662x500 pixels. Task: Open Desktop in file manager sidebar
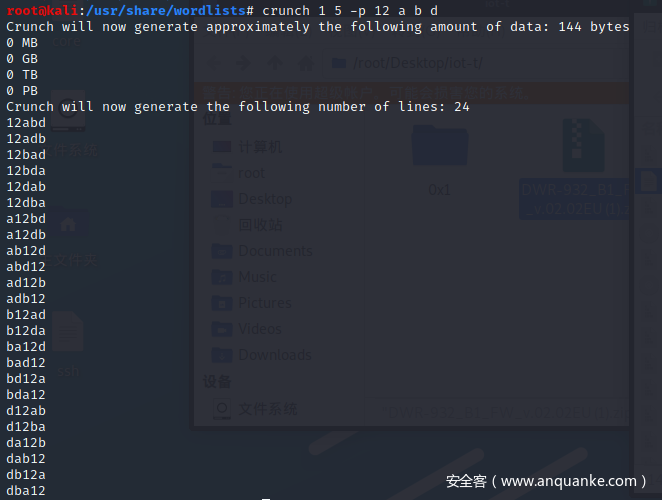pos(252,199)
